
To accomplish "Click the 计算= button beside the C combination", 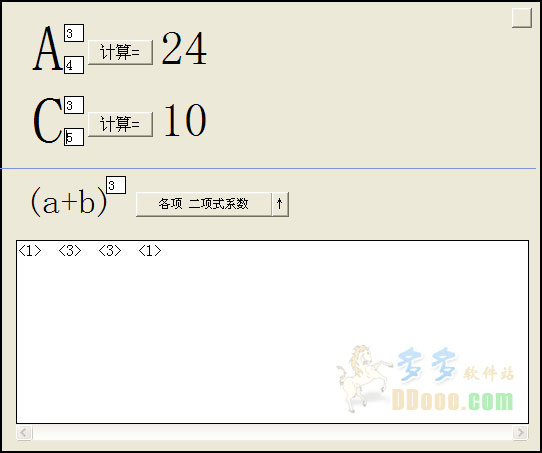I will [x=120, y=124].
